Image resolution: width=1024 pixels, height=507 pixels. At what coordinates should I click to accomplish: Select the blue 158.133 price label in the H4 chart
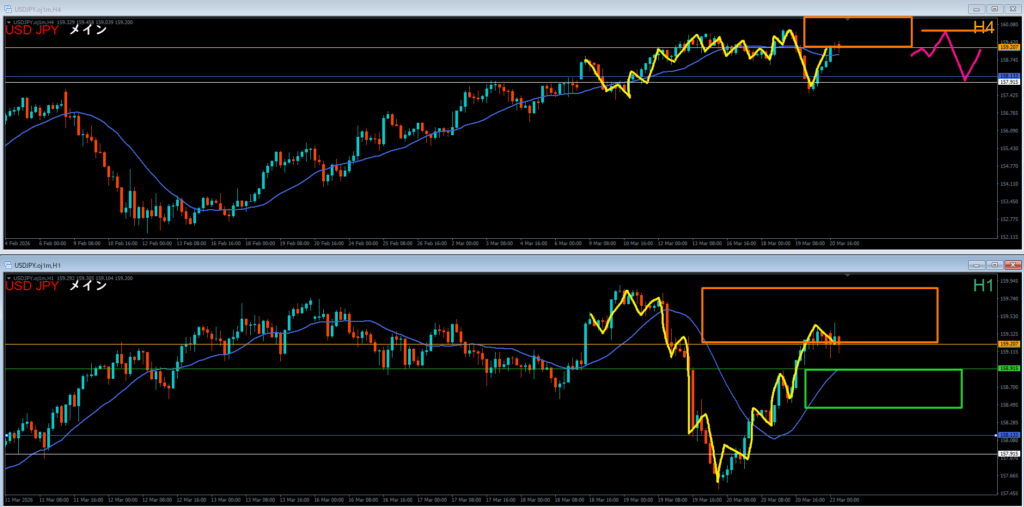(1008, 76)
